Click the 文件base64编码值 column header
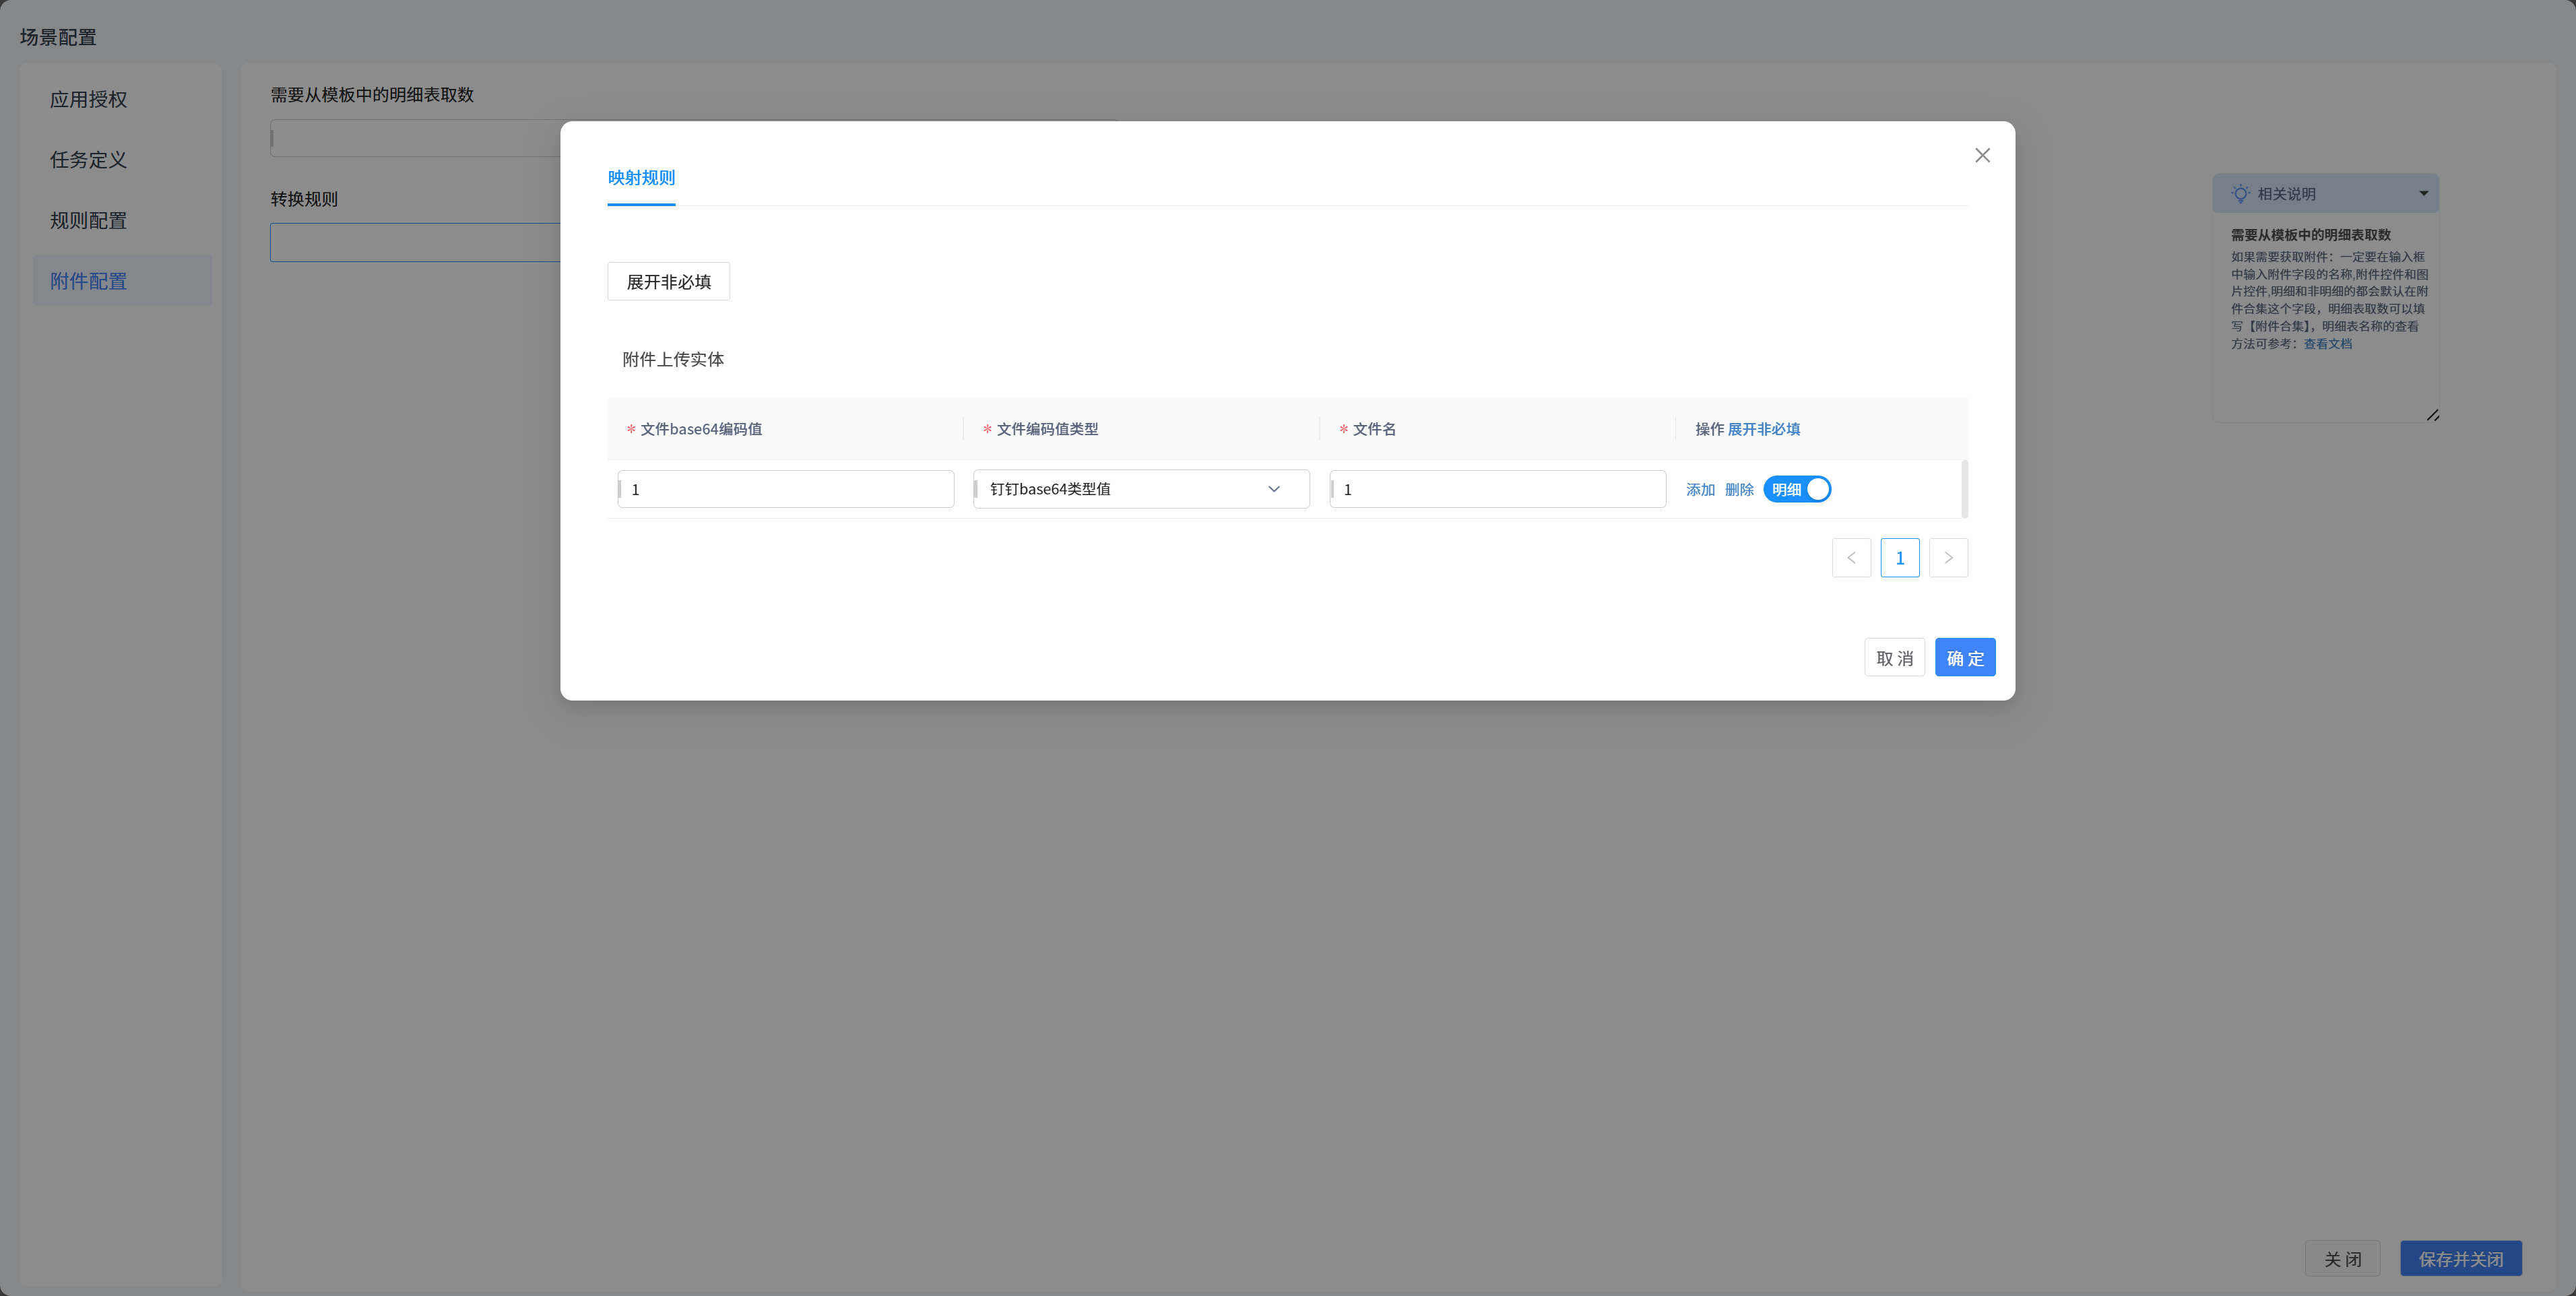Image resolution: width=2576 pixels, height=1296 pixels. click(701, 429)
